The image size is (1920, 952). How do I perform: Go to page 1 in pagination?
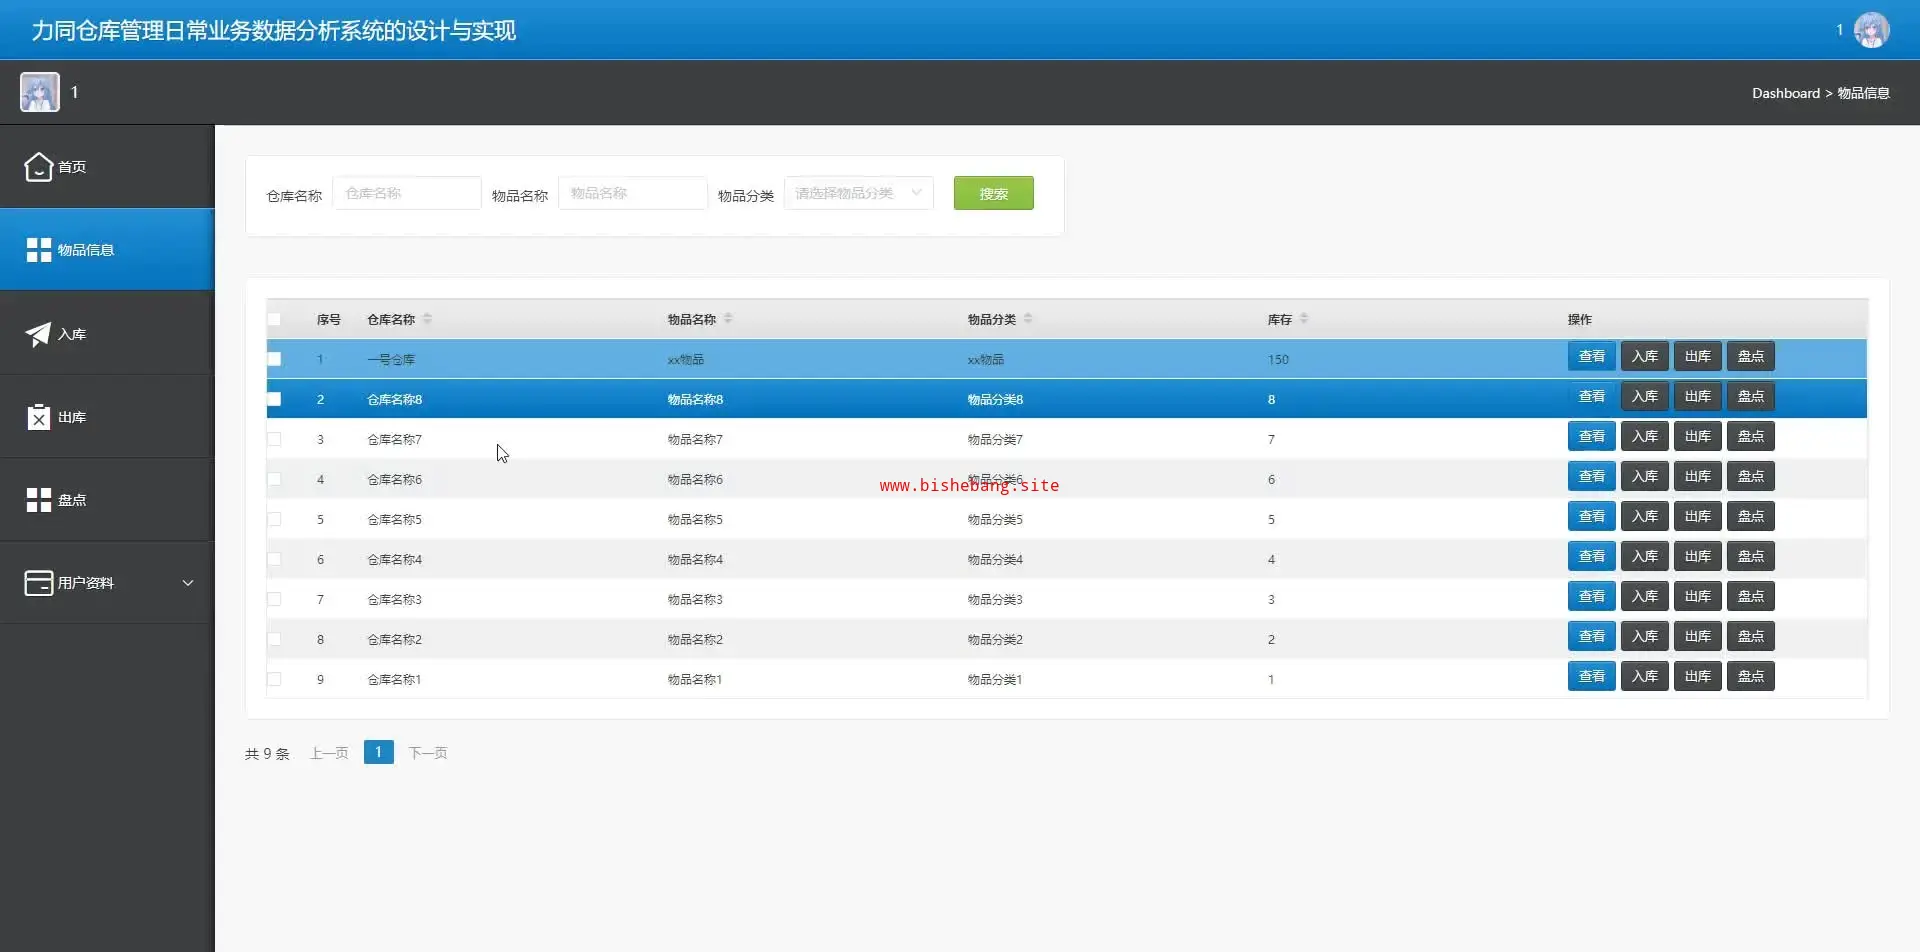[378, 752]
